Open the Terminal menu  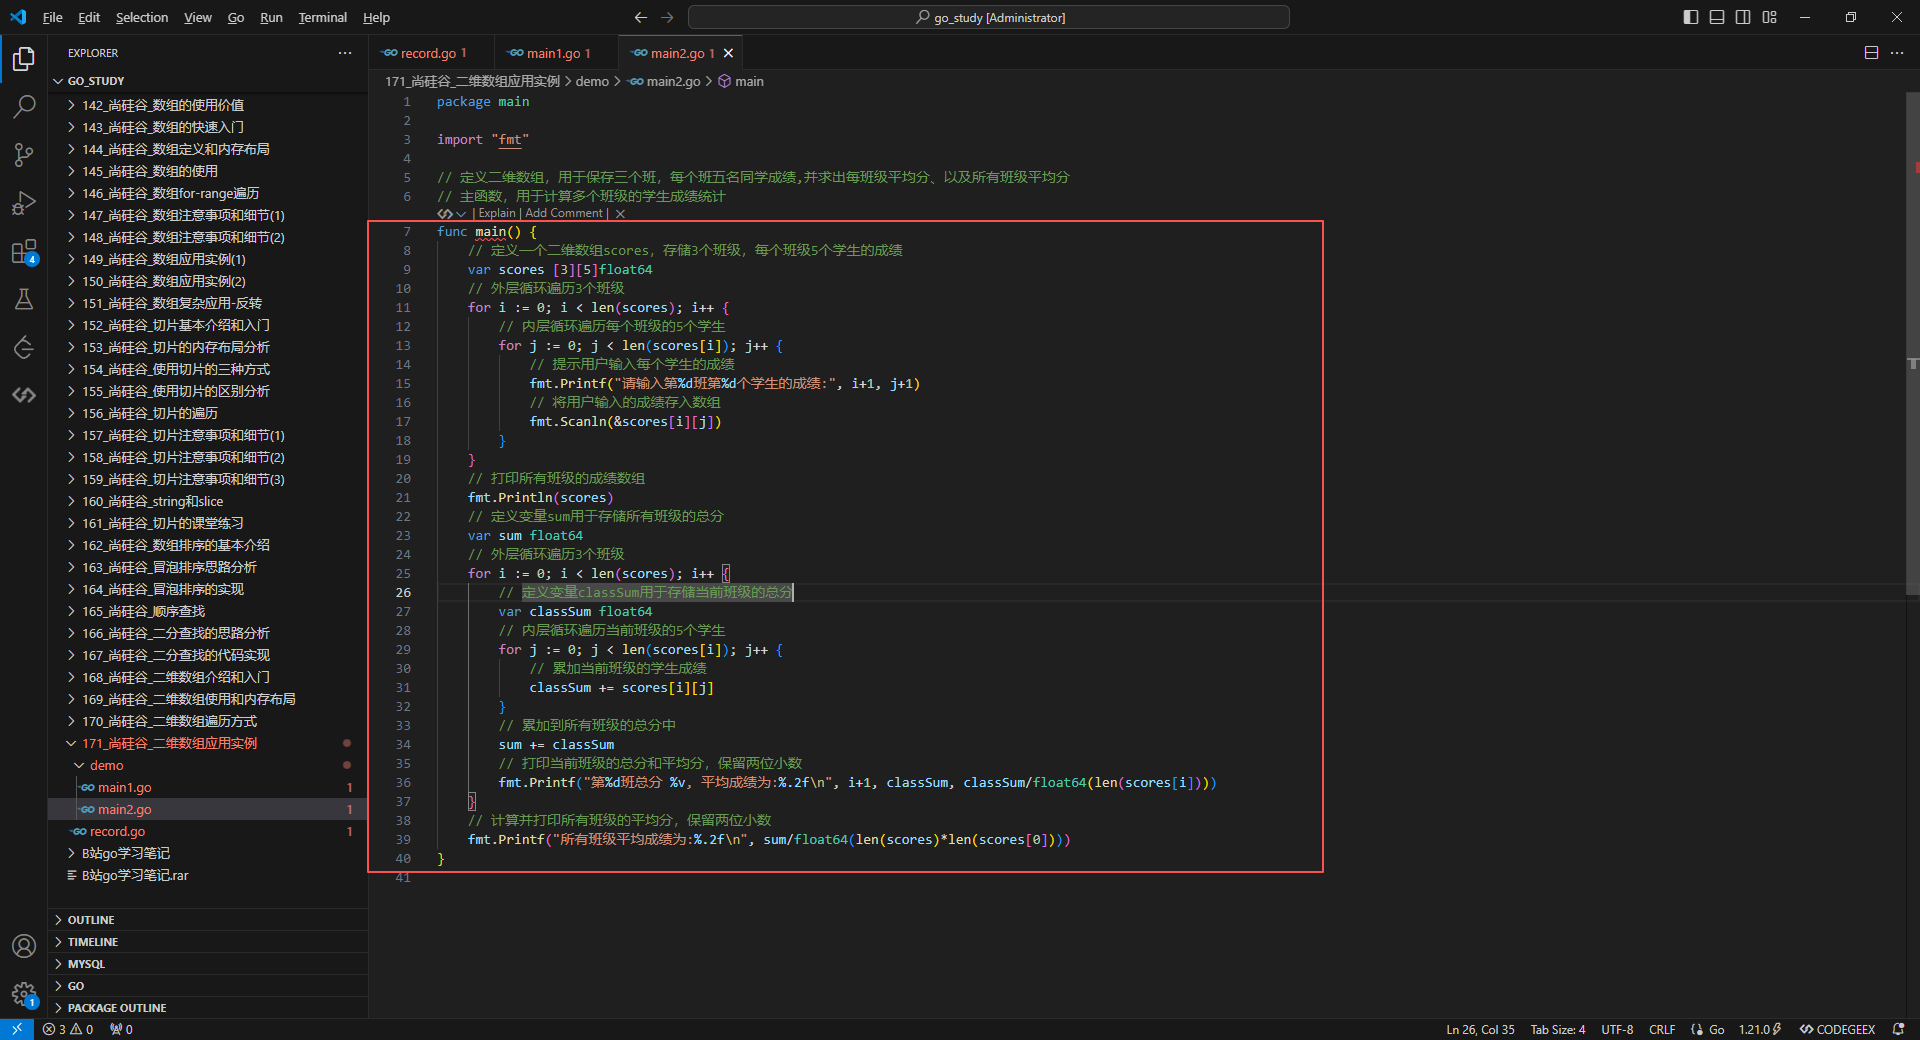322,17
